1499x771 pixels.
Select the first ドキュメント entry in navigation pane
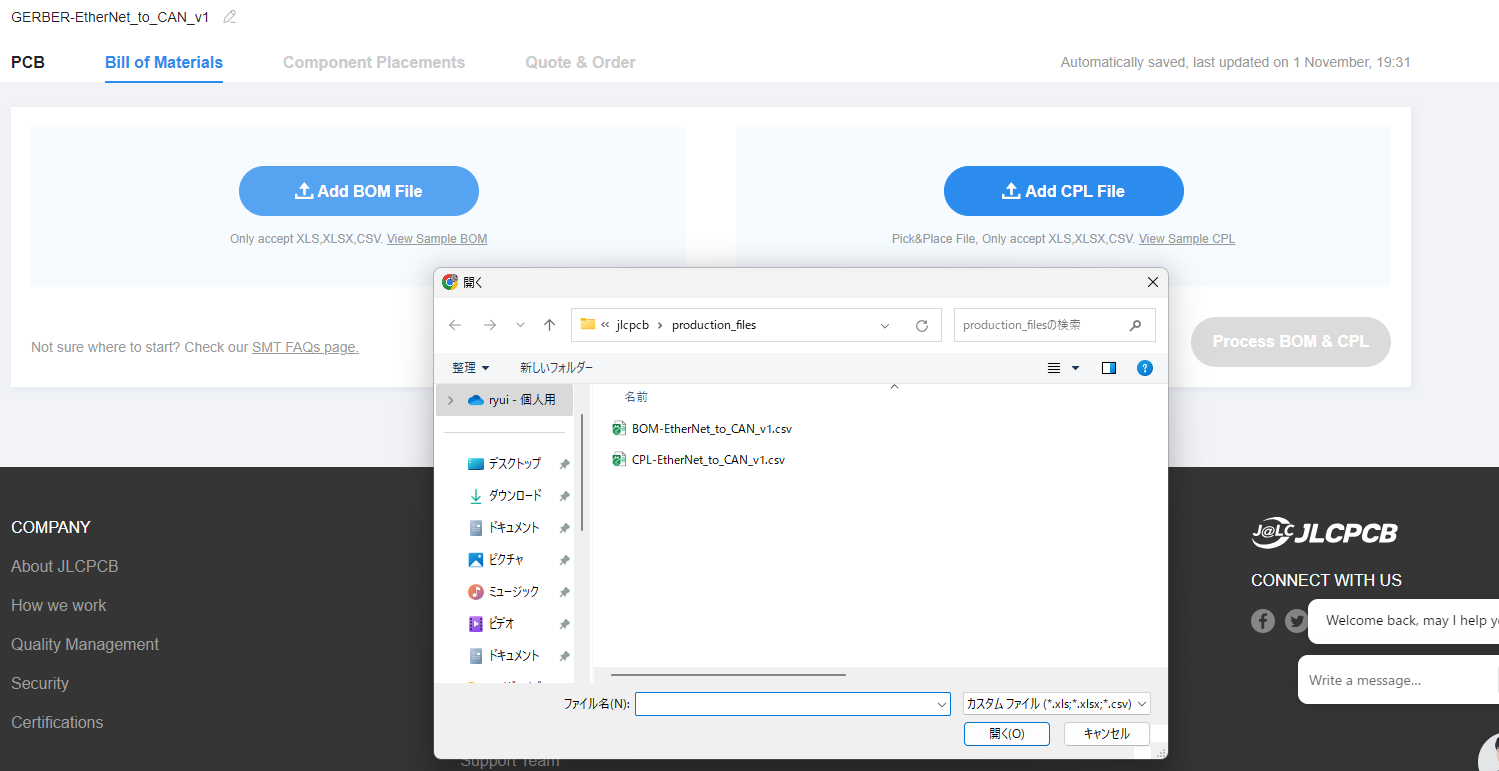(513, 528)
